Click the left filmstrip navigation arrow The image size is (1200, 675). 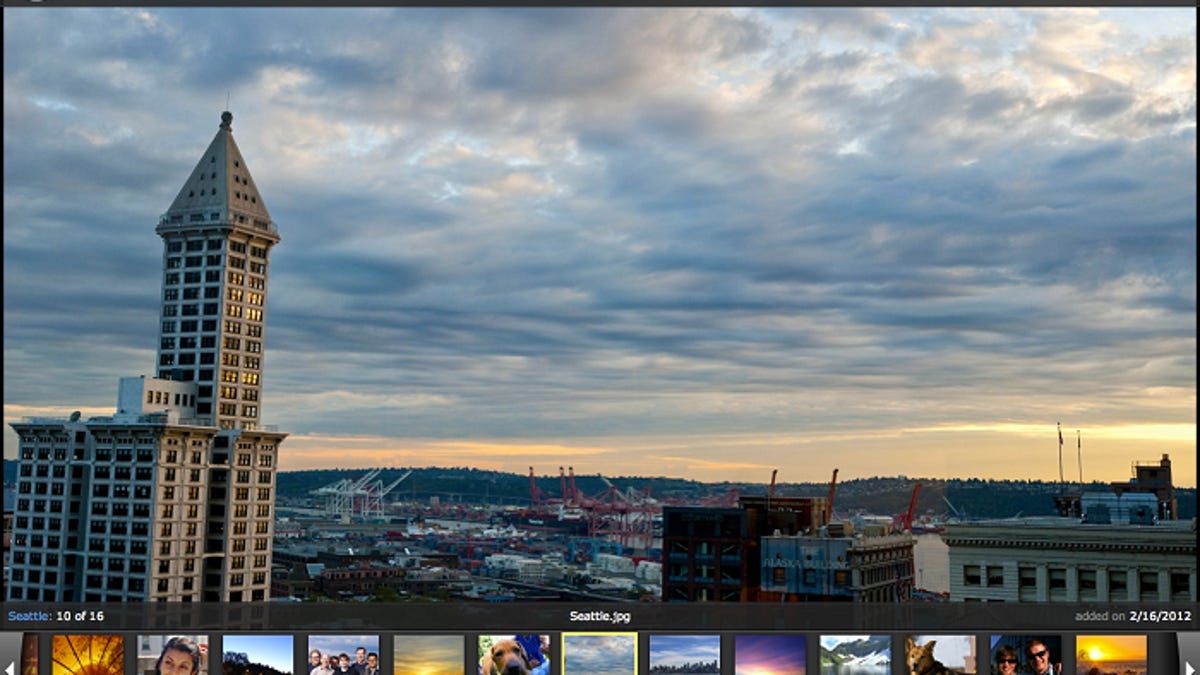(9, 667)
